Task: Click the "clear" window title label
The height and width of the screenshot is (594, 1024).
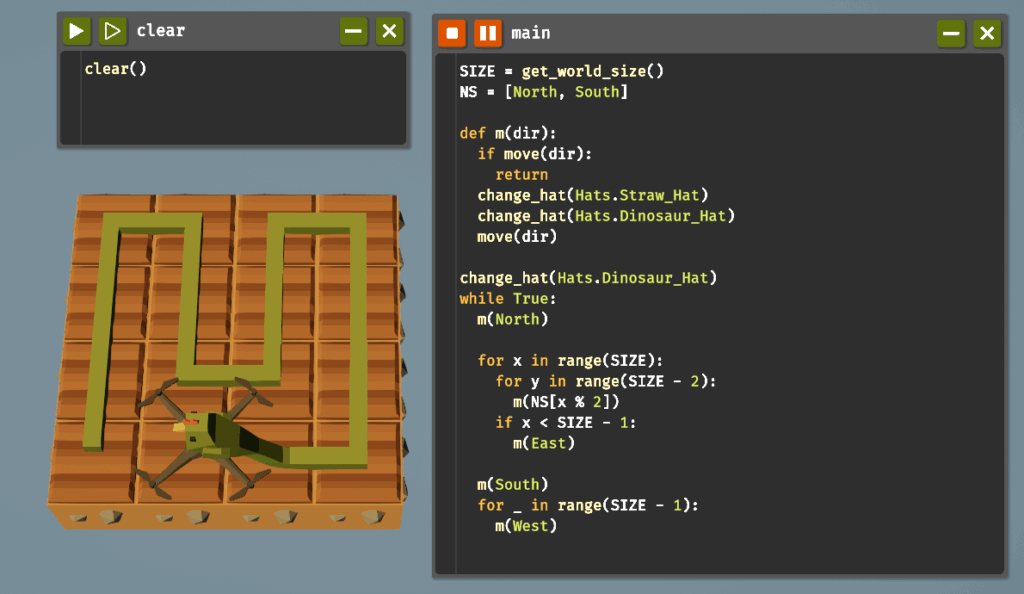Action: click(x=161, y=31)
